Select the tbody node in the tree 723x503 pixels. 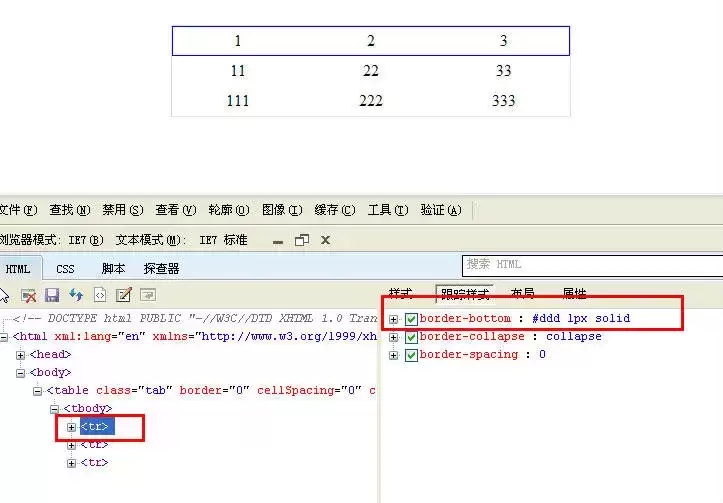88,409
